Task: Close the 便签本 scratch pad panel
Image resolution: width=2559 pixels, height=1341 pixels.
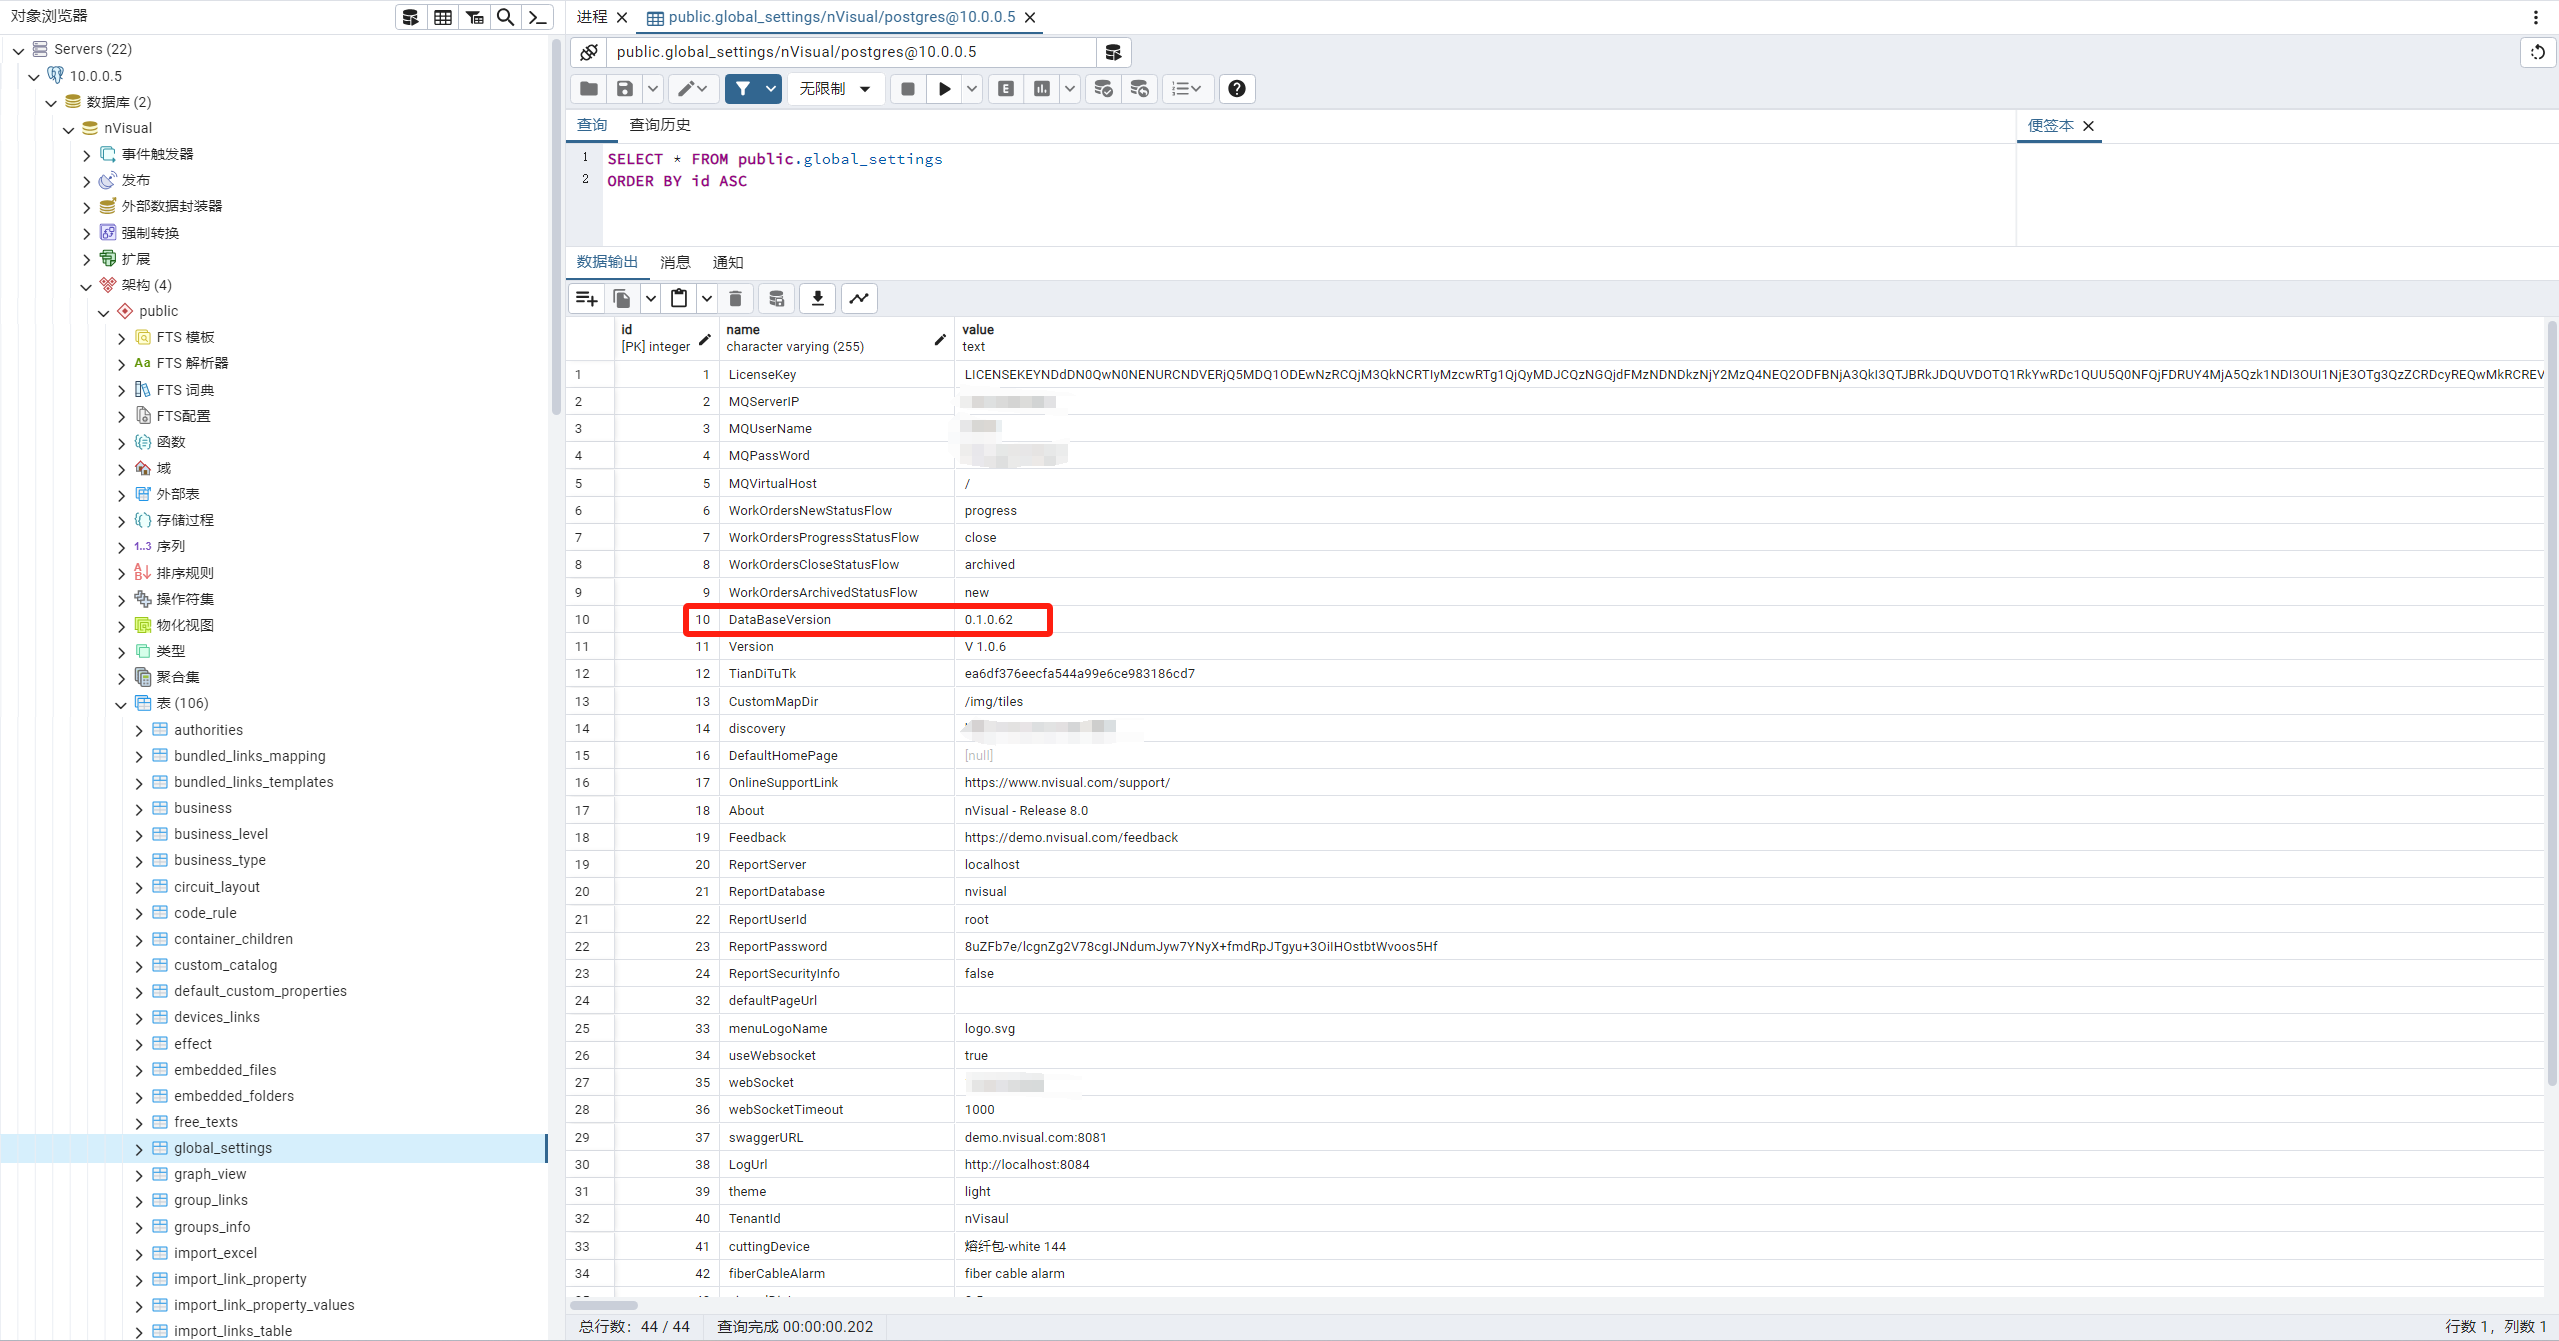Action: [2088, 126]
